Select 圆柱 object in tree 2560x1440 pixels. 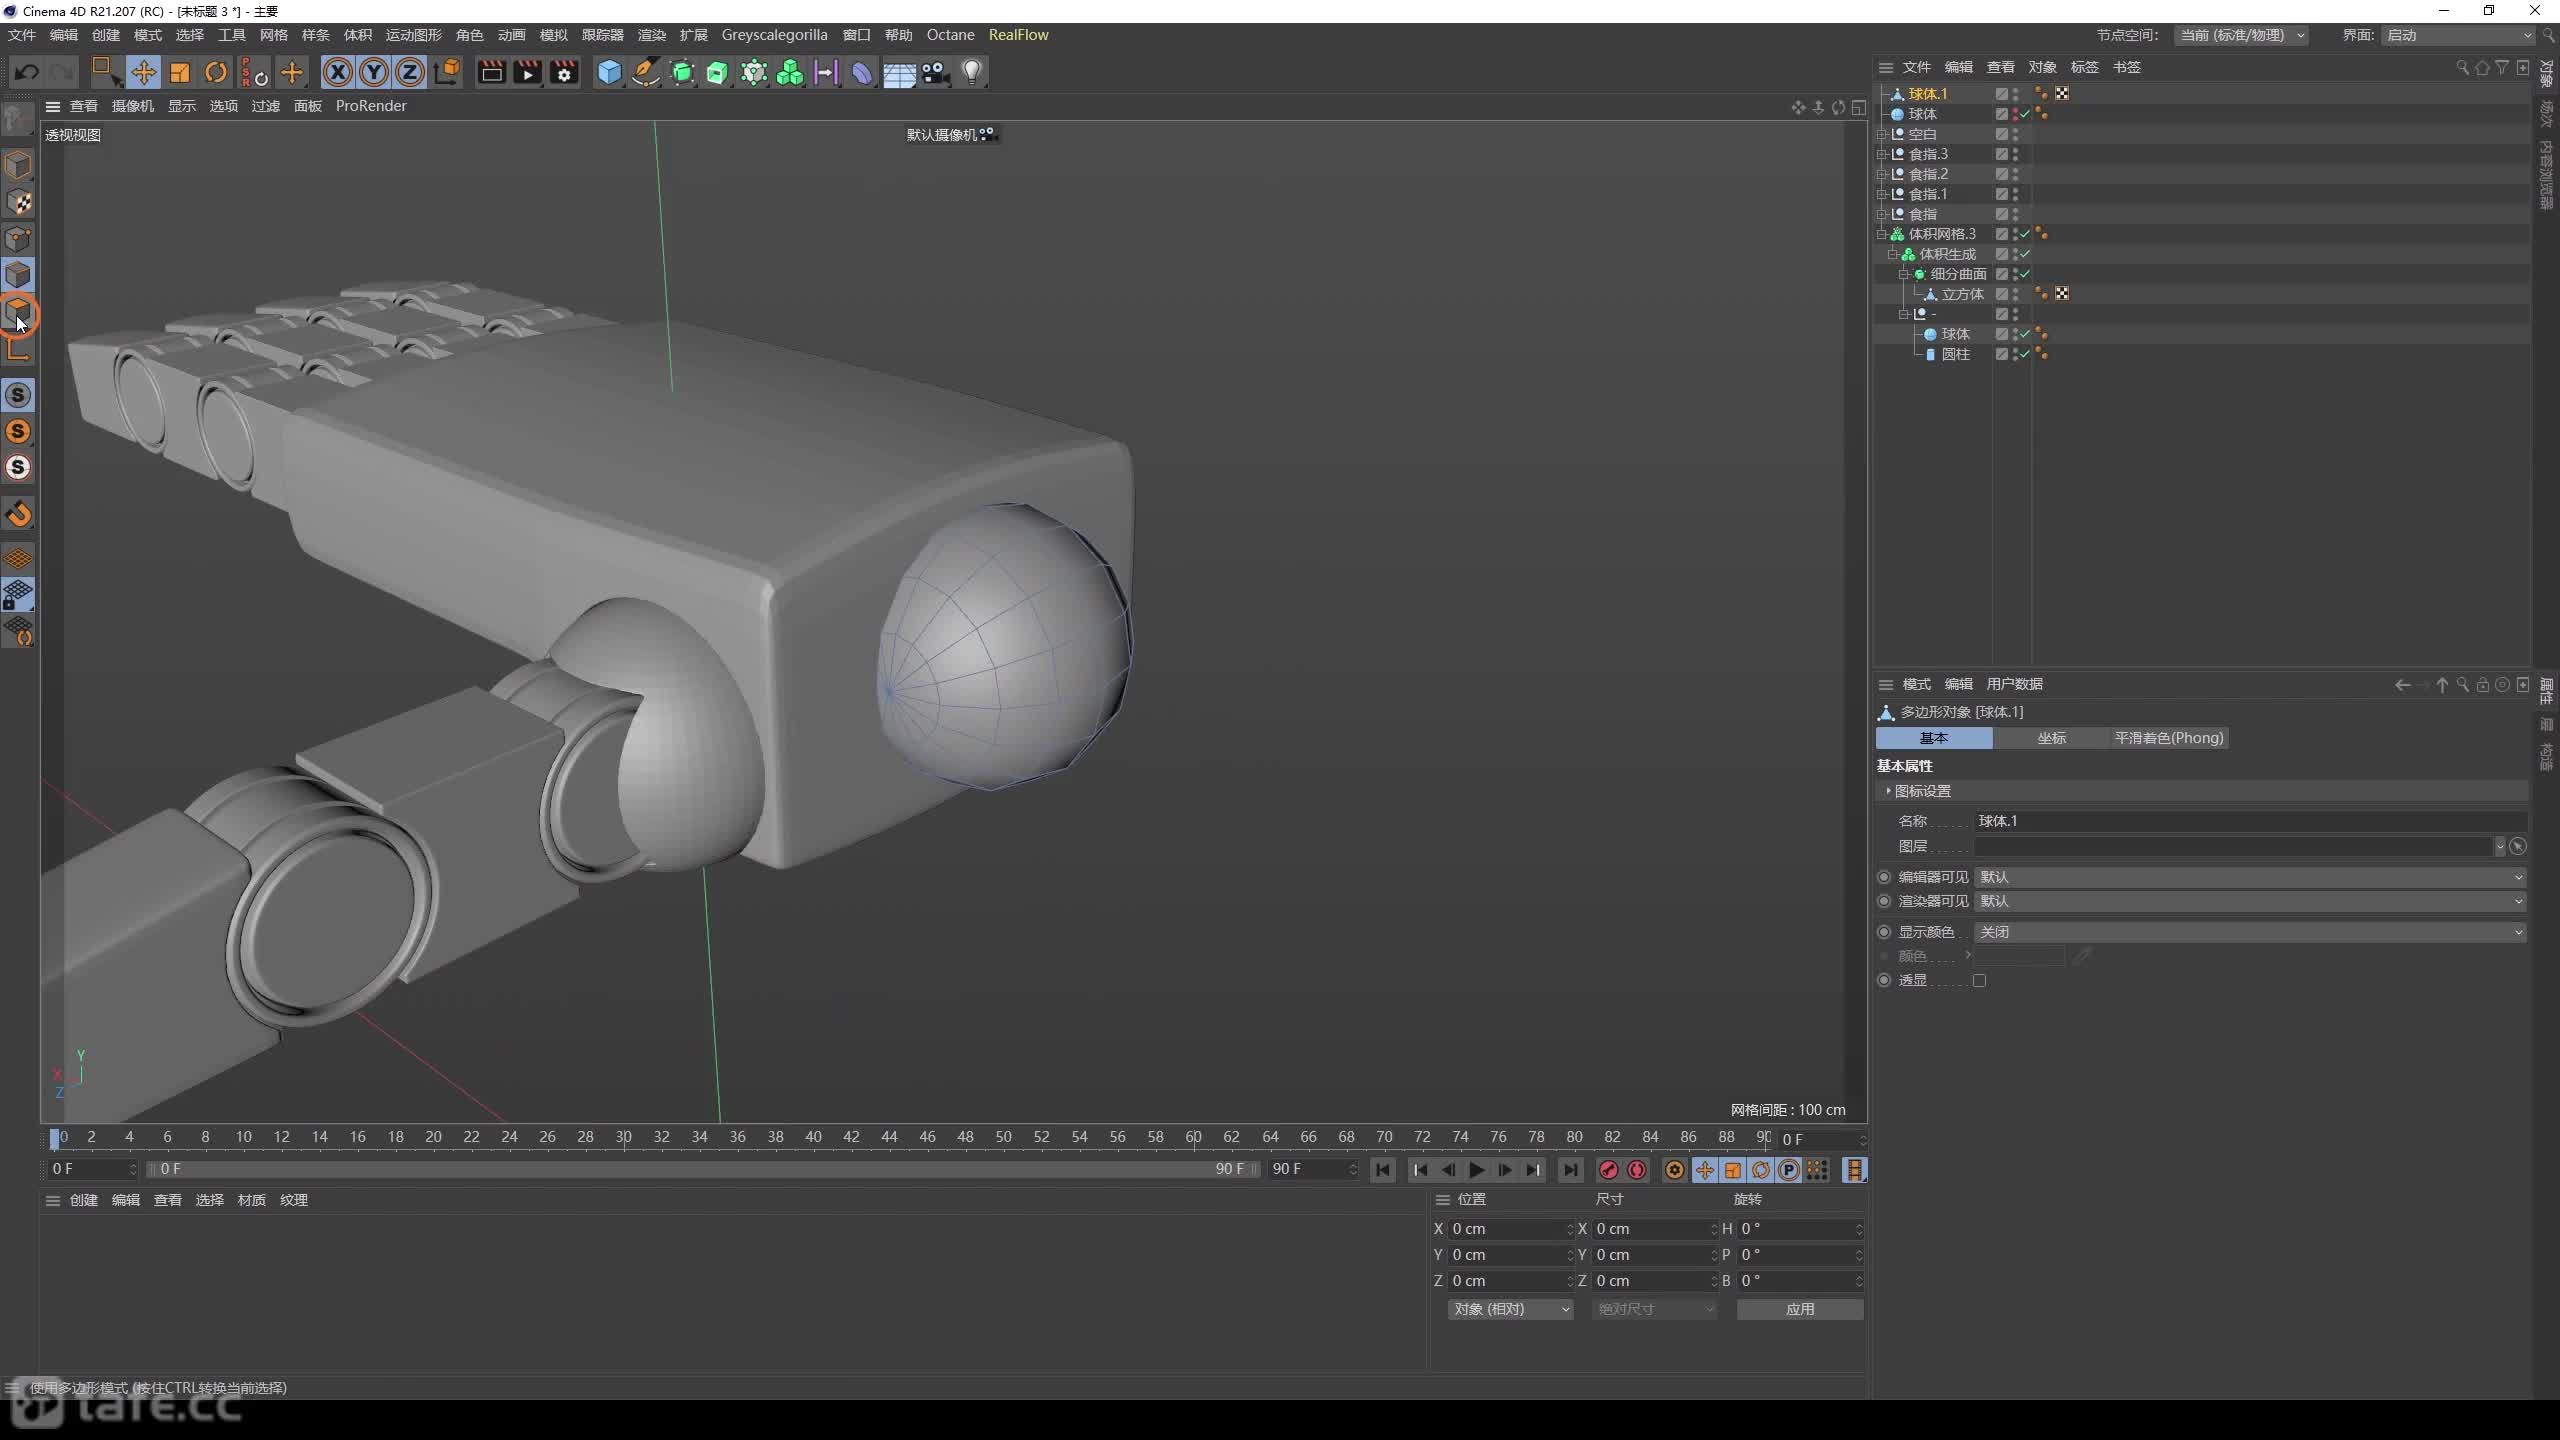1955,354
